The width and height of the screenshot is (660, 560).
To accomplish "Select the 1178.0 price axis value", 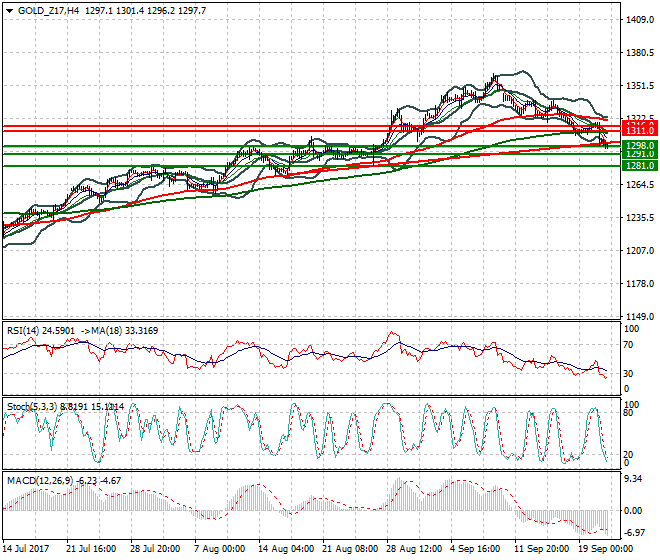I will (640, 284).
